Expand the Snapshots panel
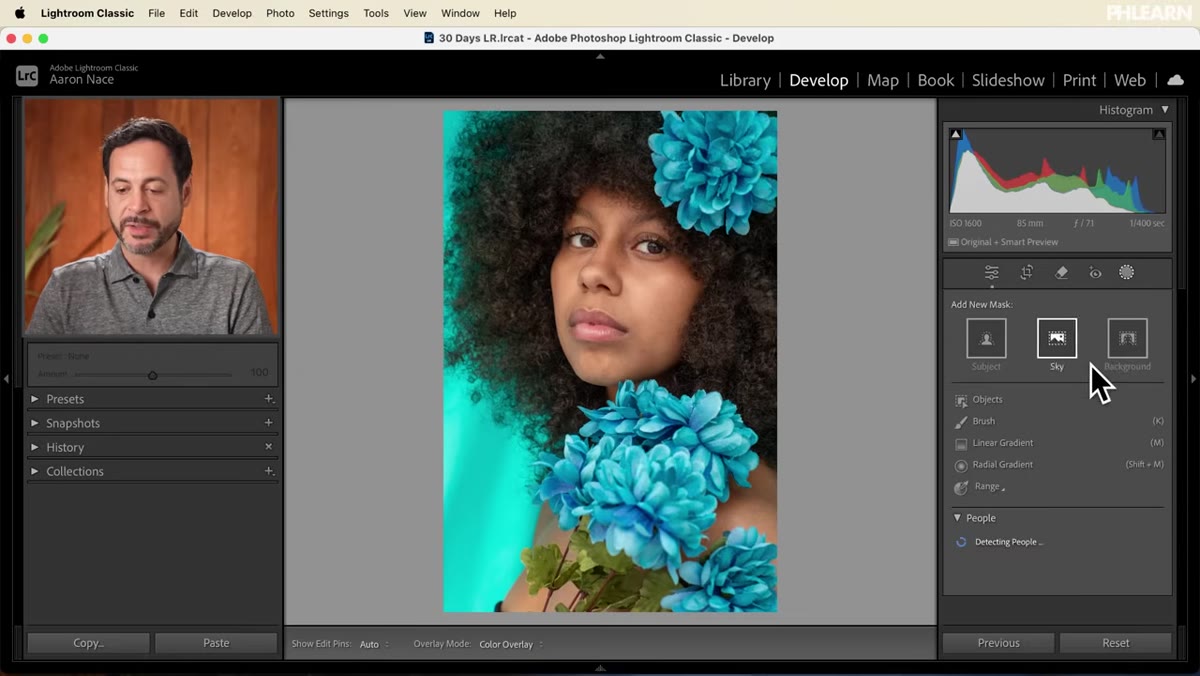Viewport: 1200px width, 676px height. click(35, 423)
